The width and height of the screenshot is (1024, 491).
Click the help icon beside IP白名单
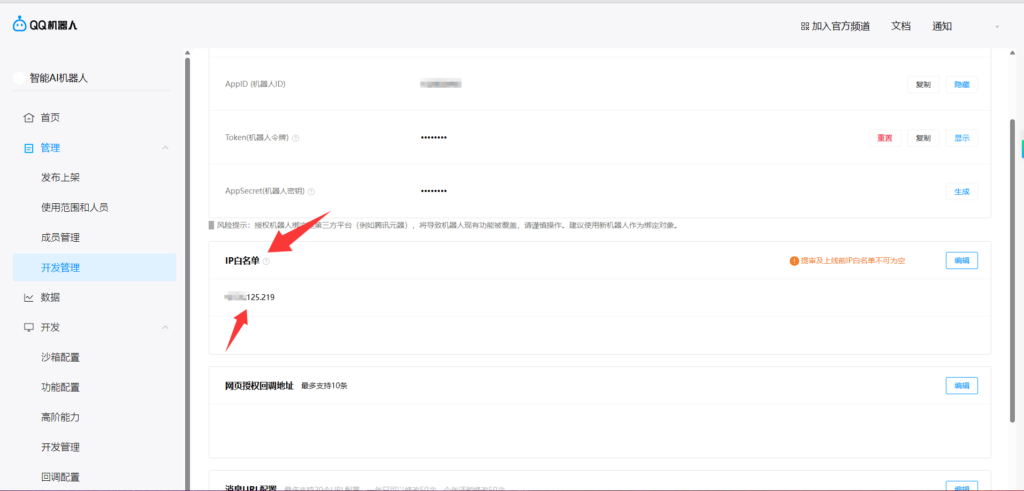pyautogui.click(x=266, y=261)
